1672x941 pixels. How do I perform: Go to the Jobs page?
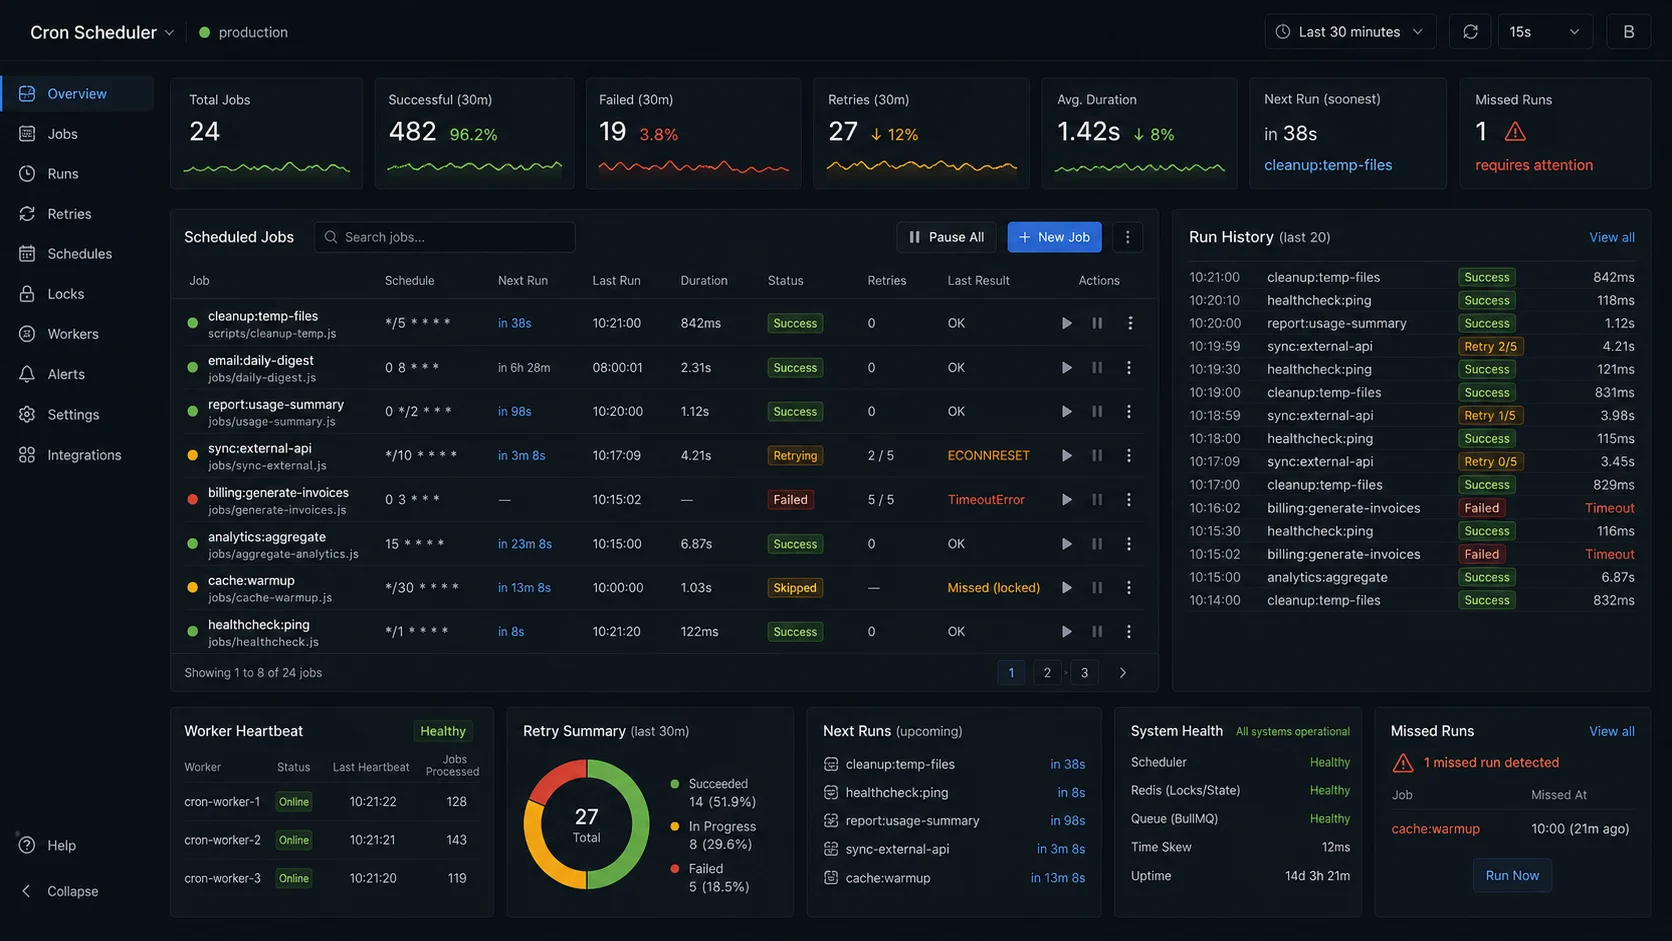coord(62,134)
